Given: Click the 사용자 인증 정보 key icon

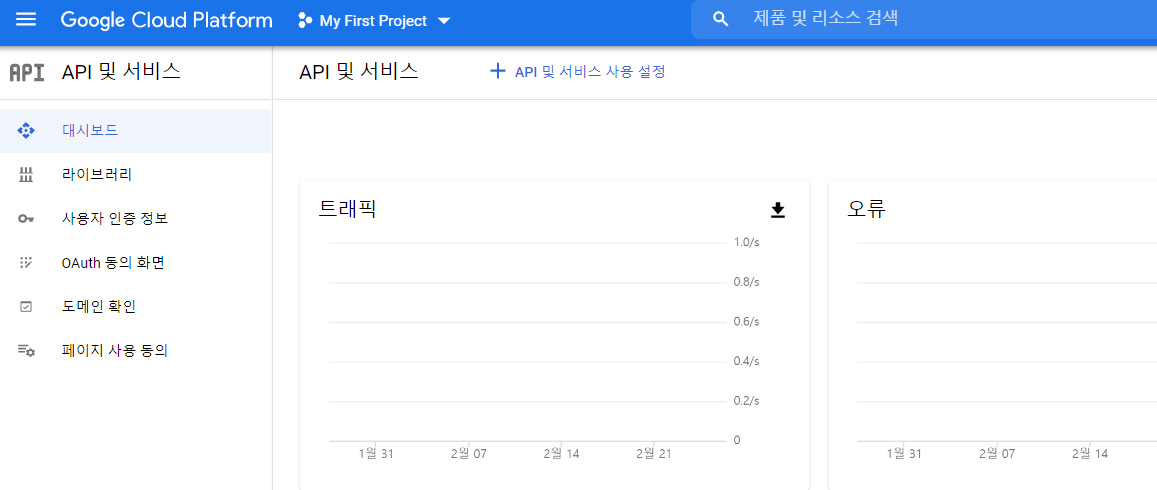Looking at the screenshot, I should [x=26, y=219].
